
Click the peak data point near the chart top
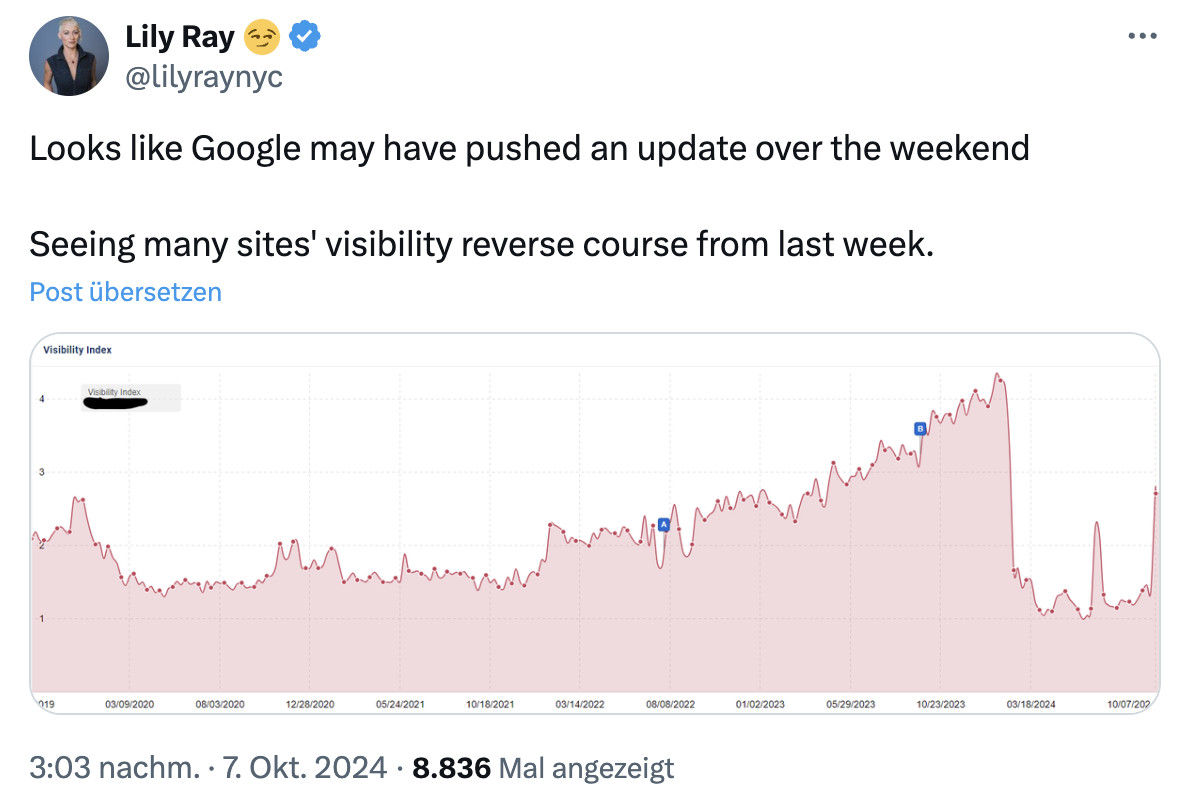point(999,373)
